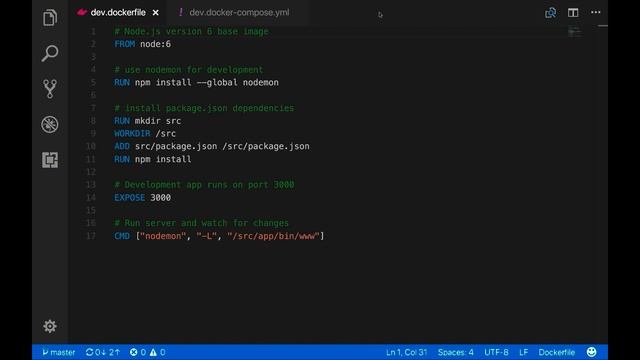Change end of line sequence LF

(x=524, y=352)
